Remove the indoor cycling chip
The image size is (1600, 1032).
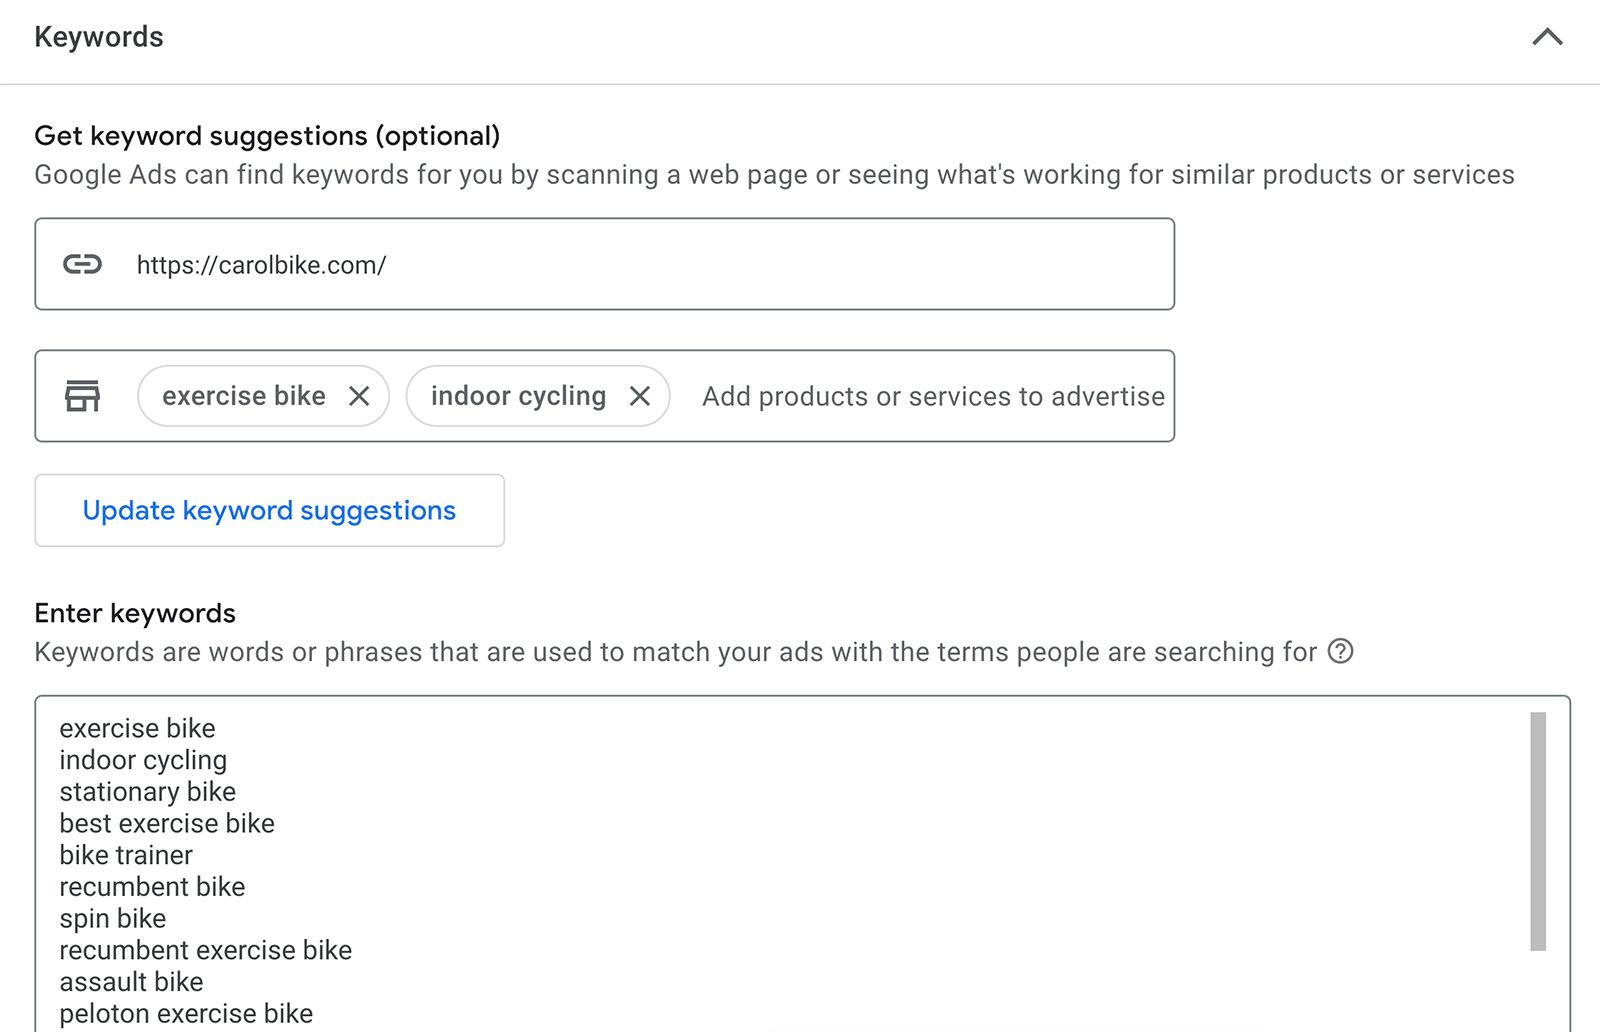pyautogui.click(x=640, y=396)
